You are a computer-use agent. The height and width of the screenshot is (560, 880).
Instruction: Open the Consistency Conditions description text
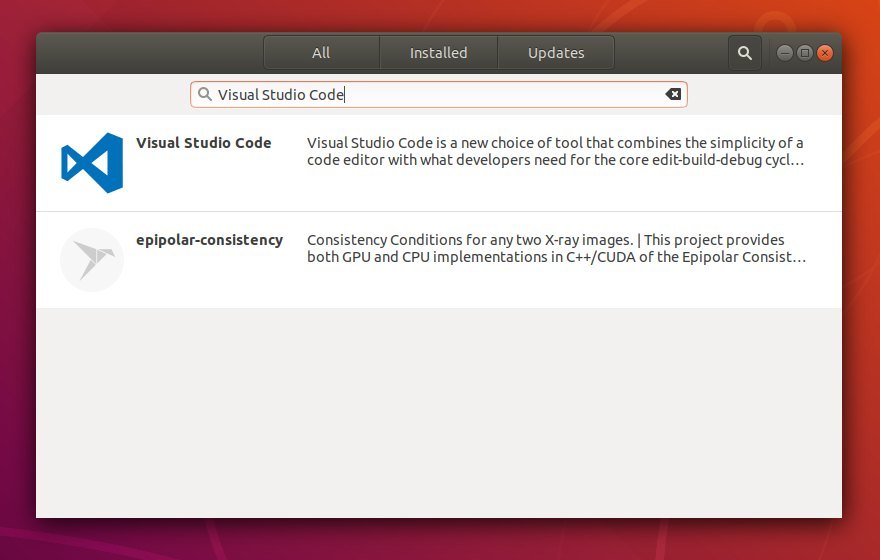(x=555, y=249)
